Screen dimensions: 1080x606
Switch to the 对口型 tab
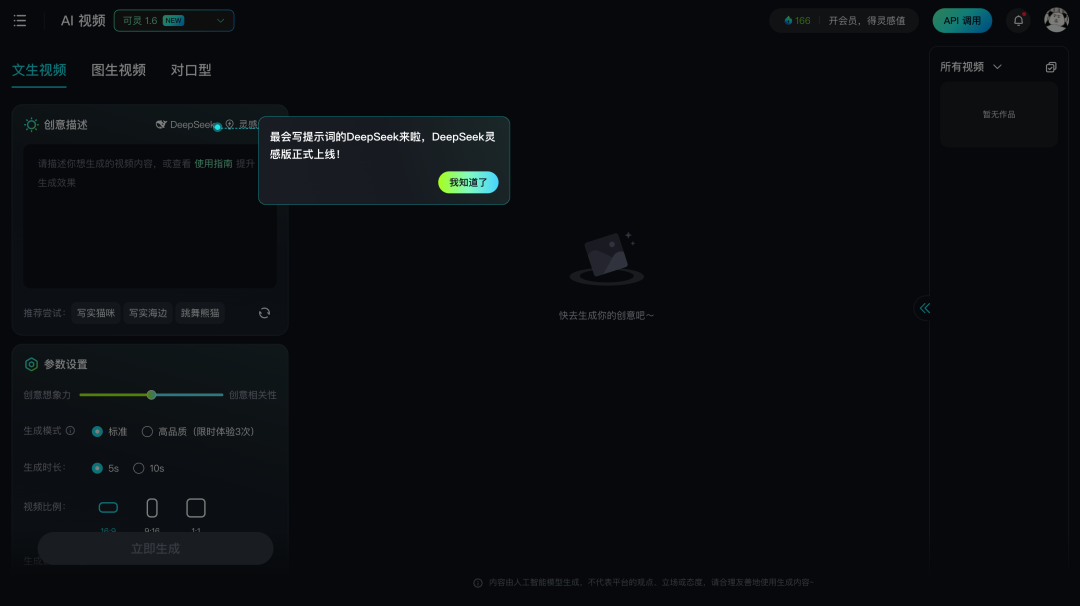[191, 70]
